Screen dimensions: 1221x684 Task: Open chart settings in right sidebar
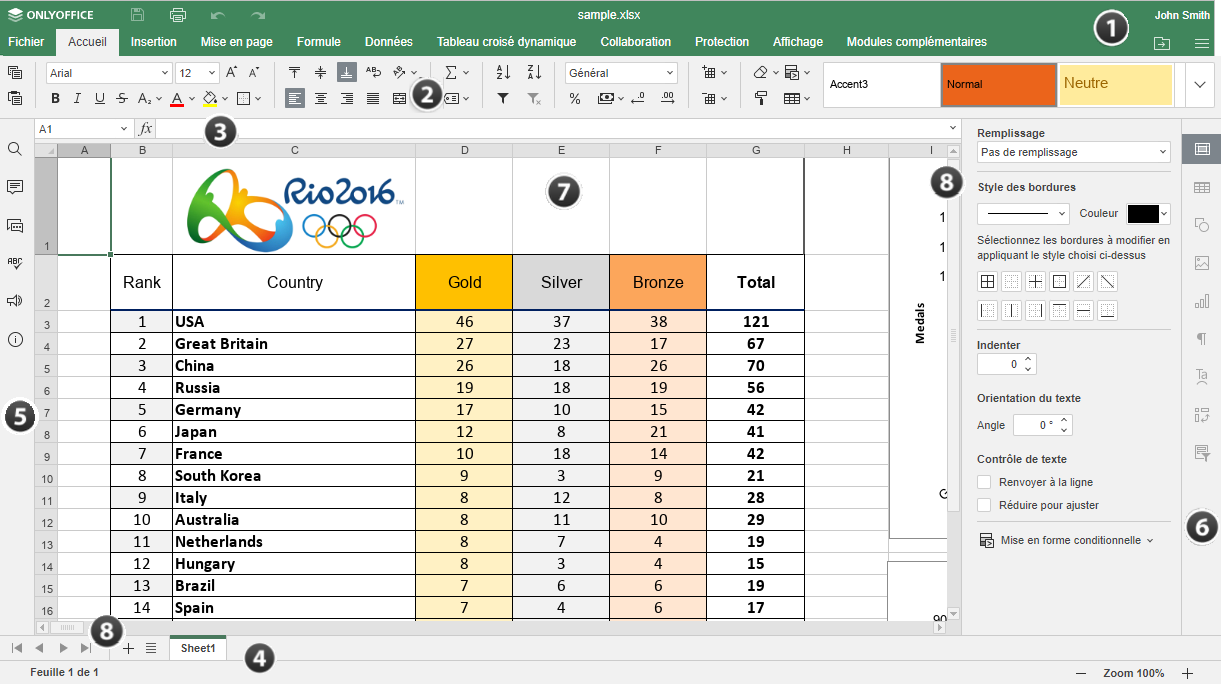coord(1202,301)
